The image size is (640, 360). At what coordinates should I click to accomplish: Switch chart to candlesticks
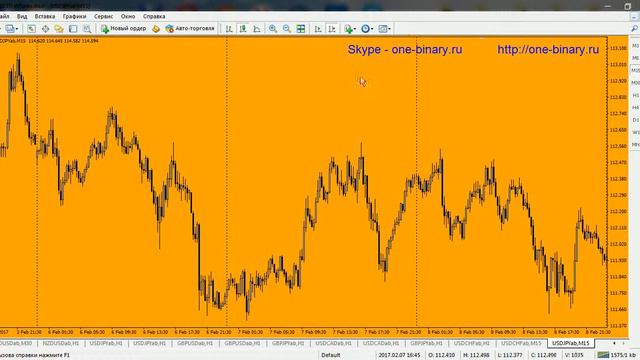(243, 29)
